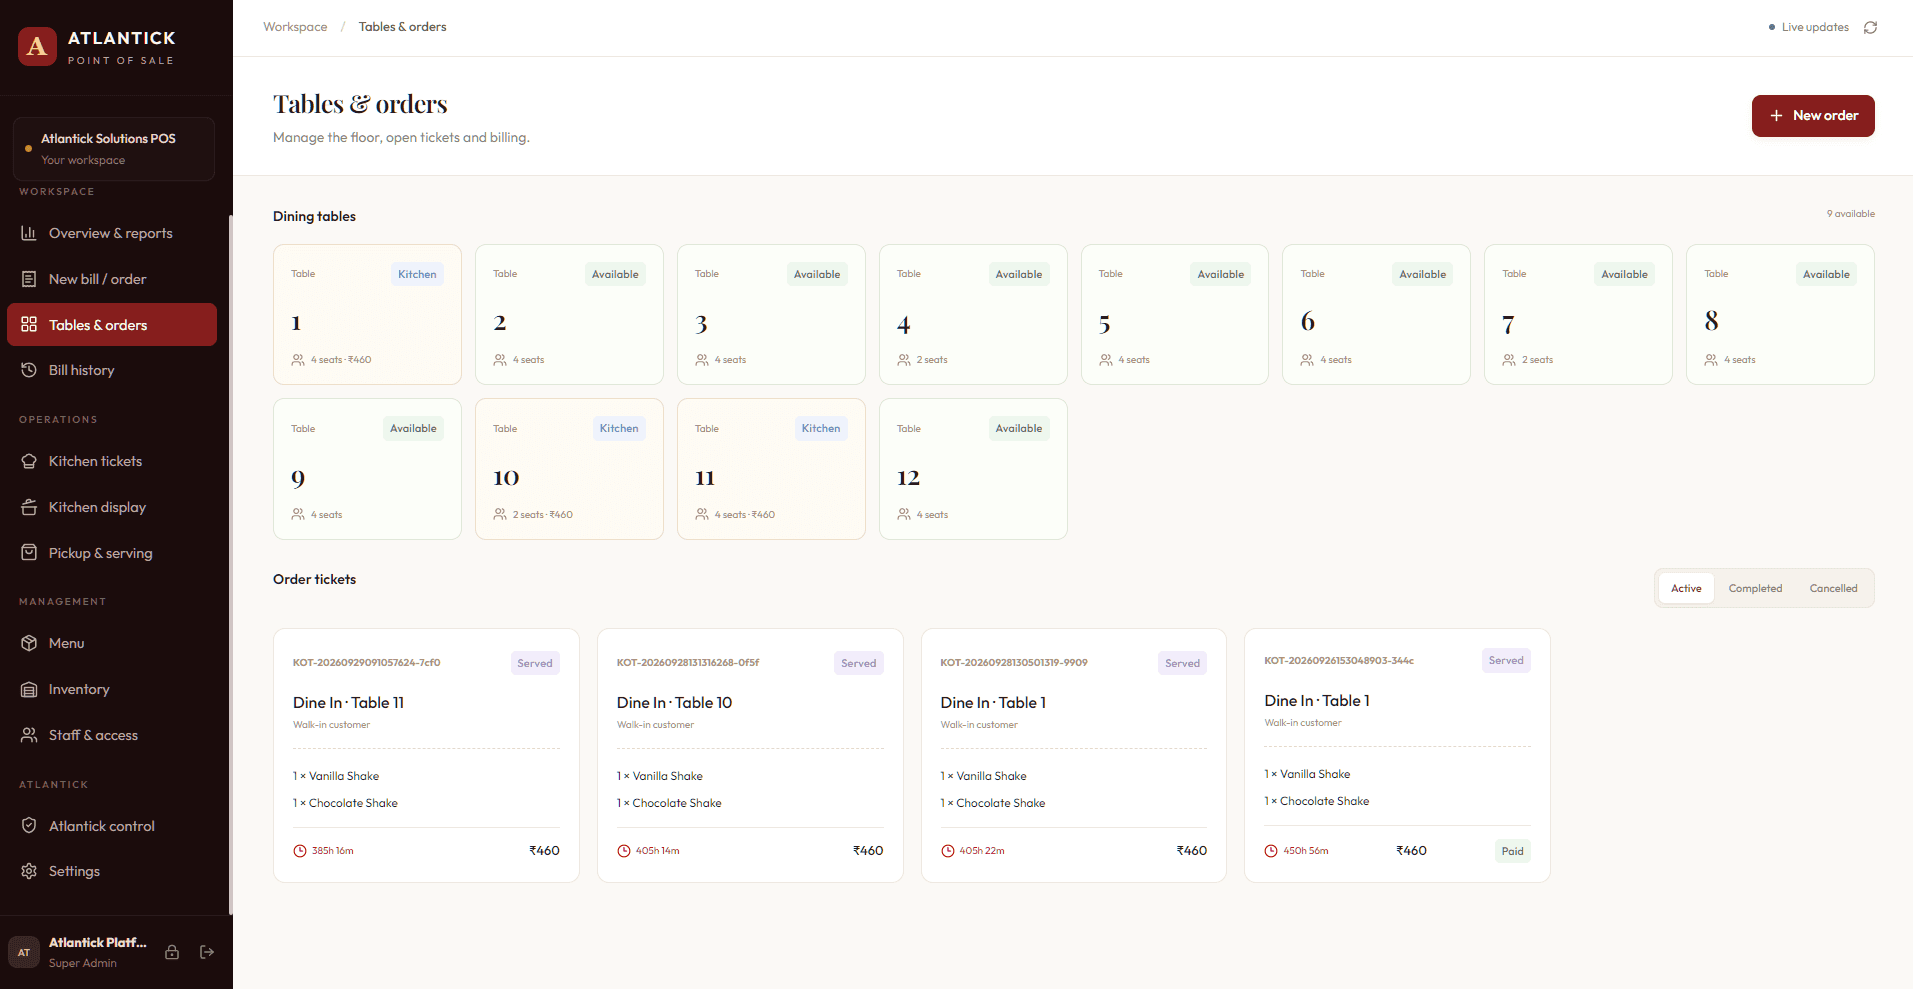Click the logout icon beside Super Admin
1913x989 pixels.
(x=207, y=952)
